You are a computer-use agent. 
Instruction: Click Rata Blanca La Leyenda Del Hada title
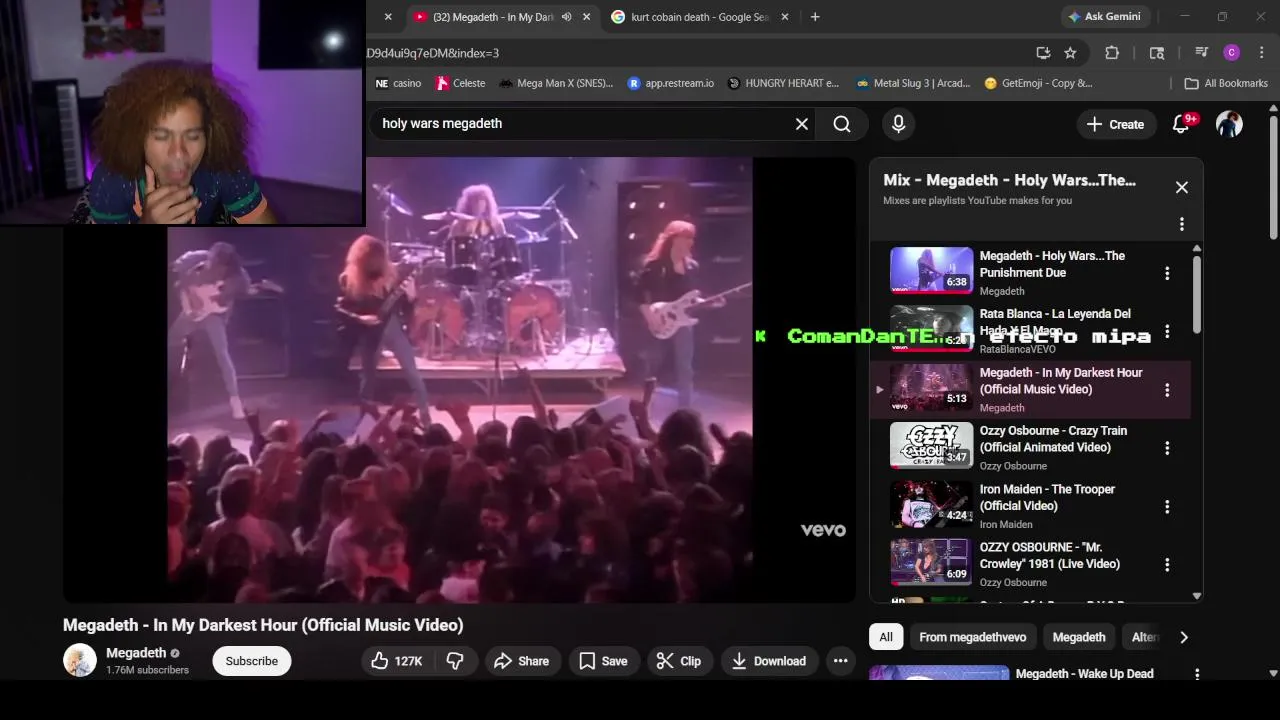pos(1055,321)
